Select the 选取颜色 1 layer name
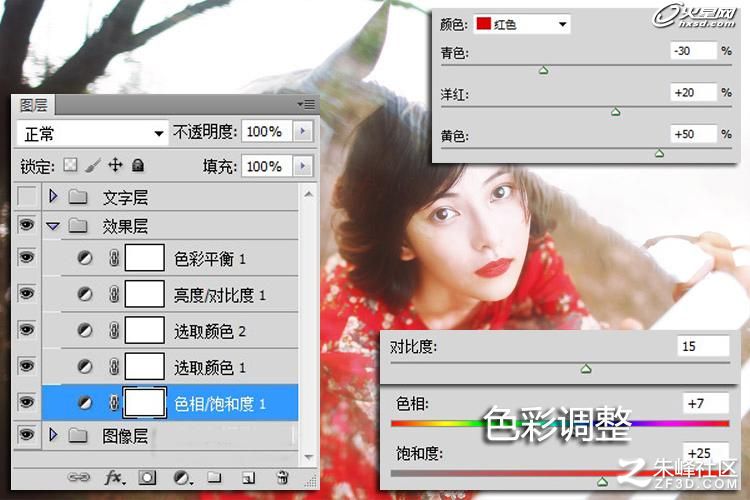Image resolution: width=750 pixels, height=500 pixels. click(x=210, y=367)
